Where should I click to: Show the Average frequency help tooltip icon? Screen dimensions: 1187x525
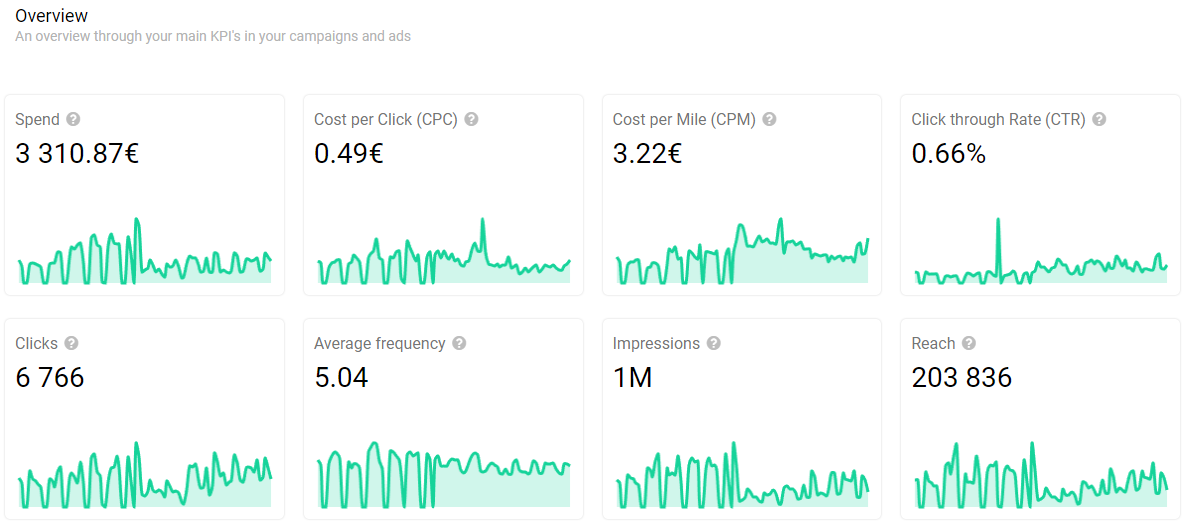click(x=459, y=343)
